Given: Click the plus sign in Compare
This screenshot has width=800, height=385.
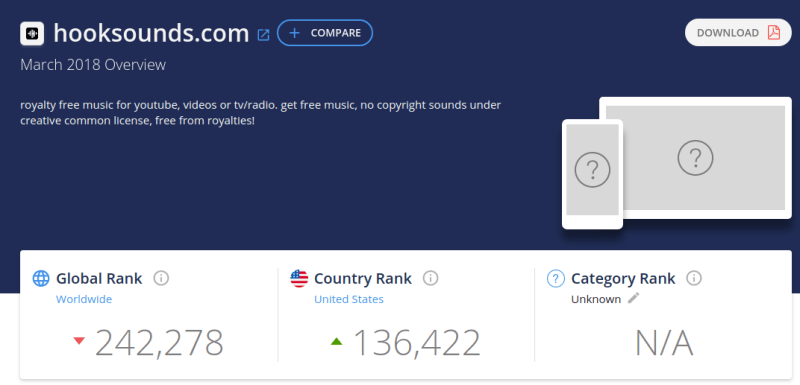Looking at the screenshot, I should point(294,33).
